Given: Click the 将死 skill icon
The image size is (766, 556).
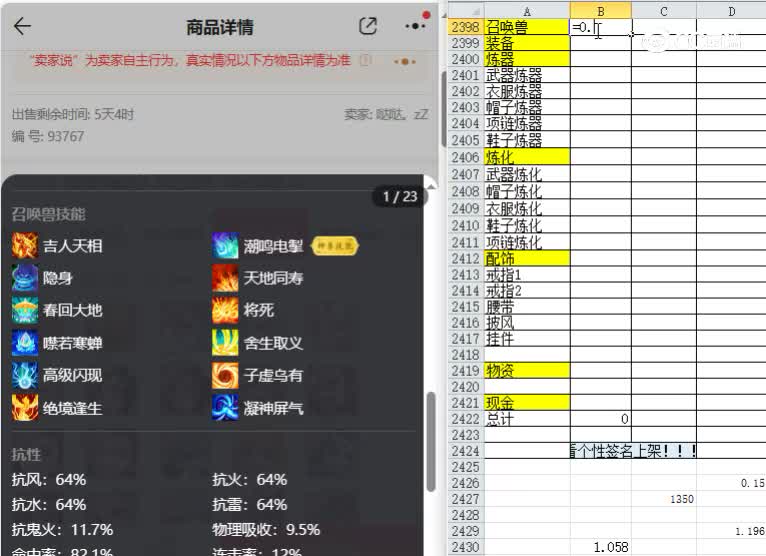Looking at the screenshot, I should [225, 310].
